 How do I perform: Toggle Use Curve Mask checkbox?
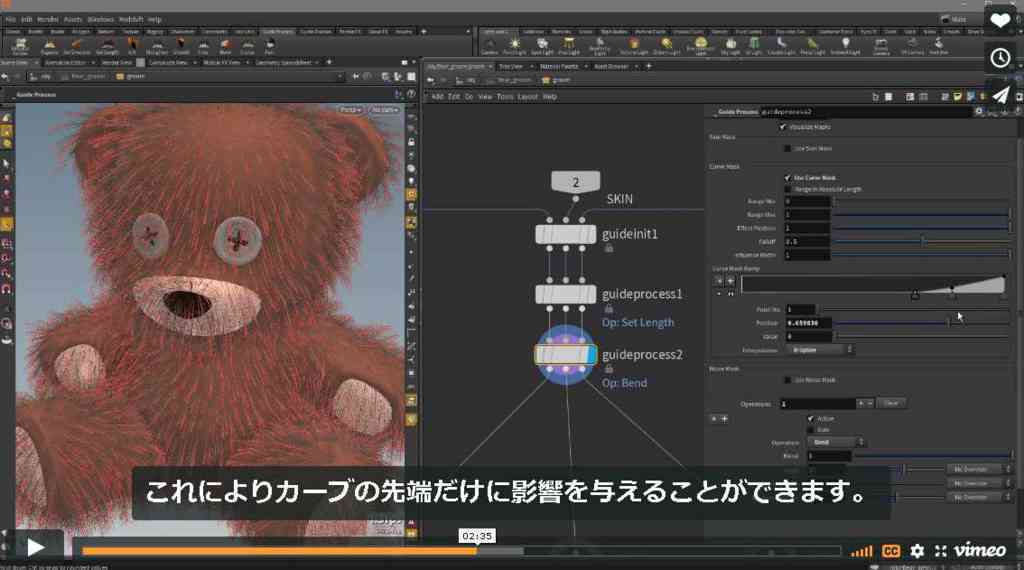pyautogui.click(x=788, y=178)
